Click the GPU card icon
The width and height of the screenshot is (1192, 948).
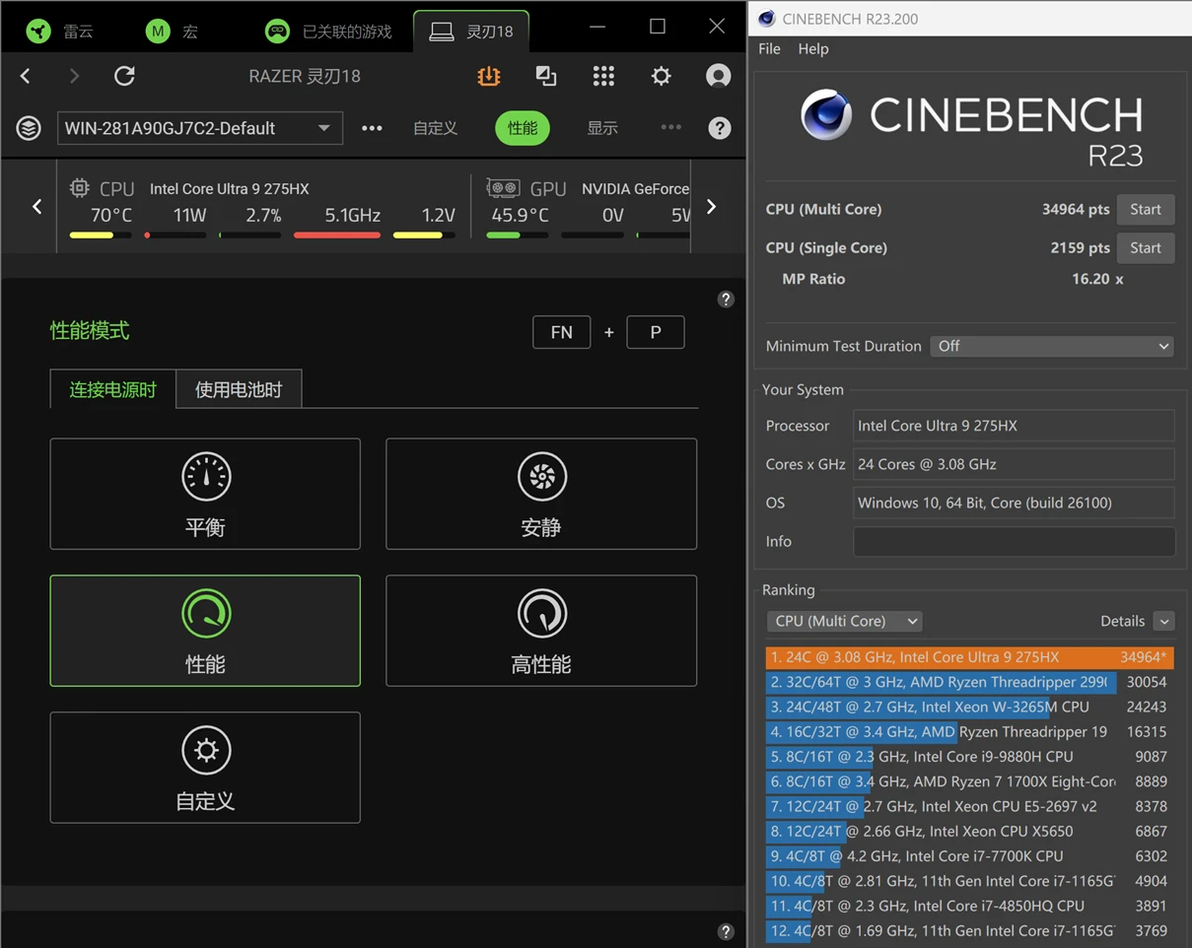point(502,188)
